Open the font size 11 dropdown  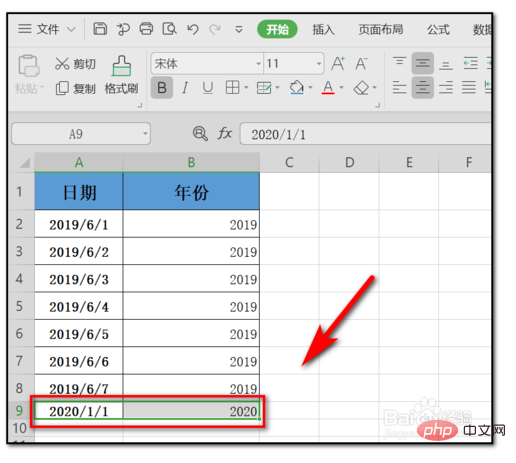[319, 63]
